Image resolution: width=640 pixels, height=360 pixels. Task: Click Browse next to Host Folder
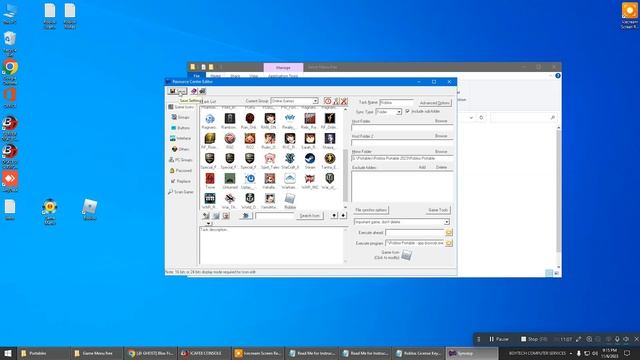[x=441, y=121]
